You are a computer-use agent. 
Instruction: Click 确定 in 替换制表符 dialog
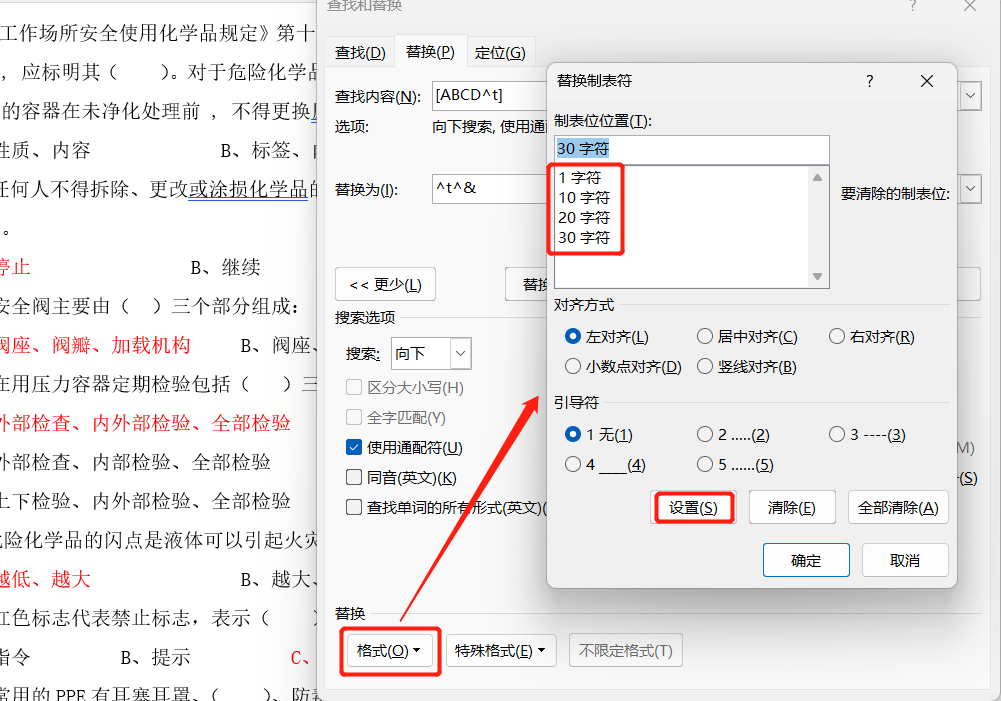click(x=806, y=561)
